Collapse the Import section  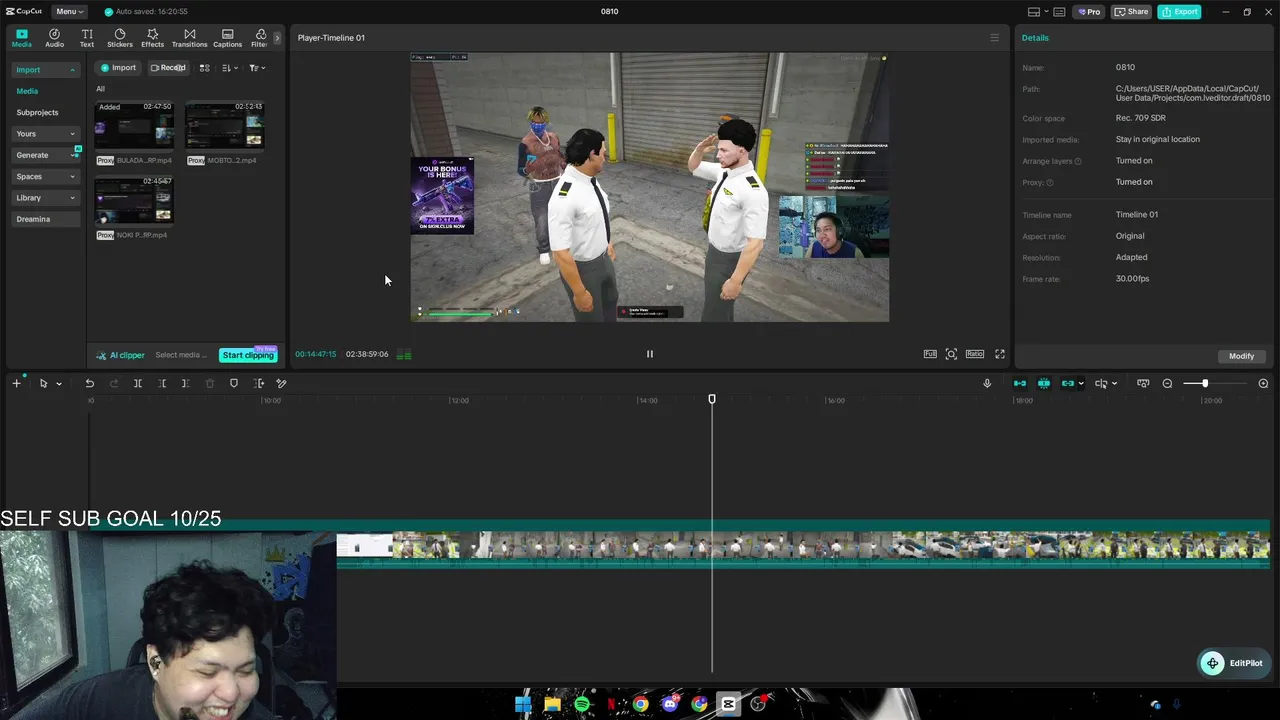[x=46, y=70]
